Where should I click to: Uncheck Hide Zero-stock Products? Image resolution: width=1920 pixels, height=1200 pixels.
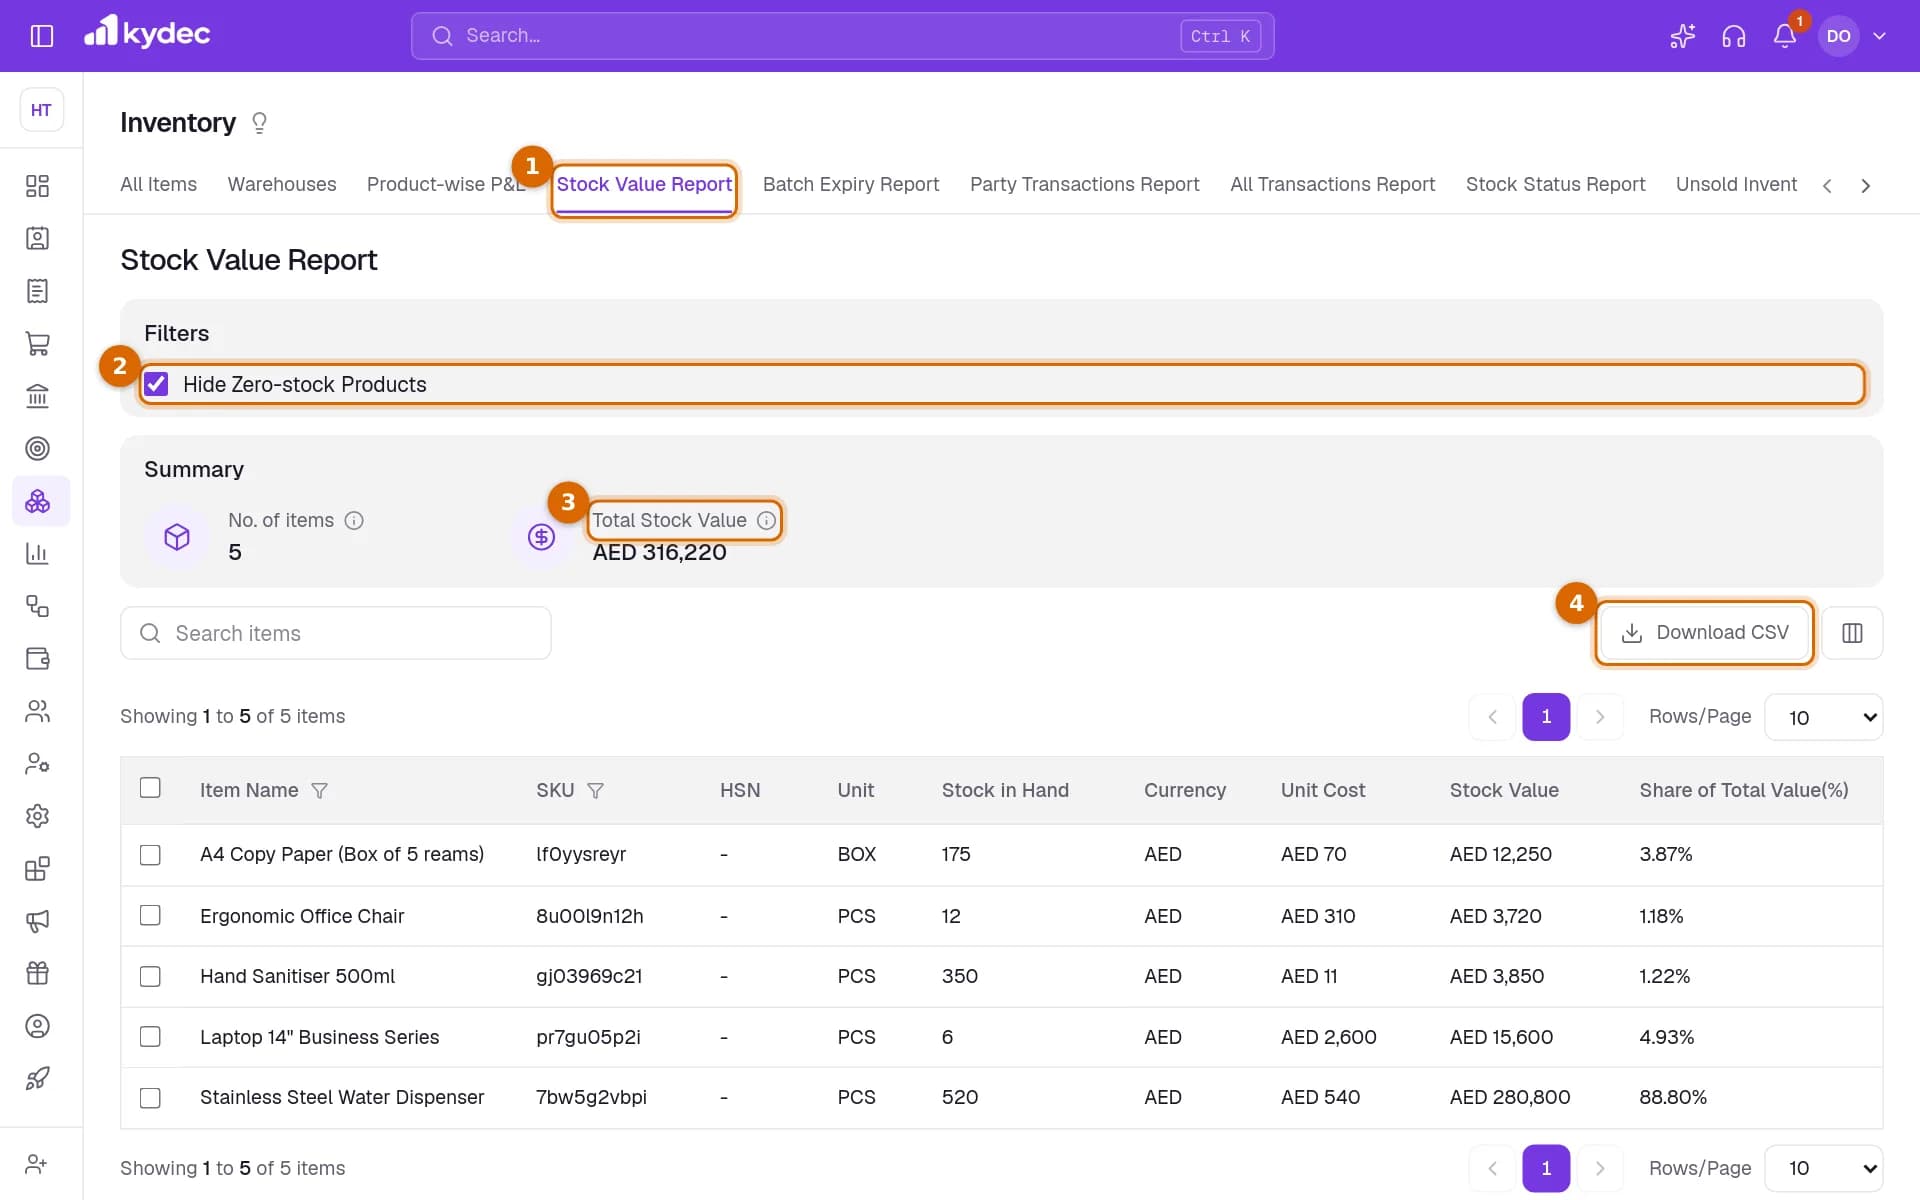(157, 384)
